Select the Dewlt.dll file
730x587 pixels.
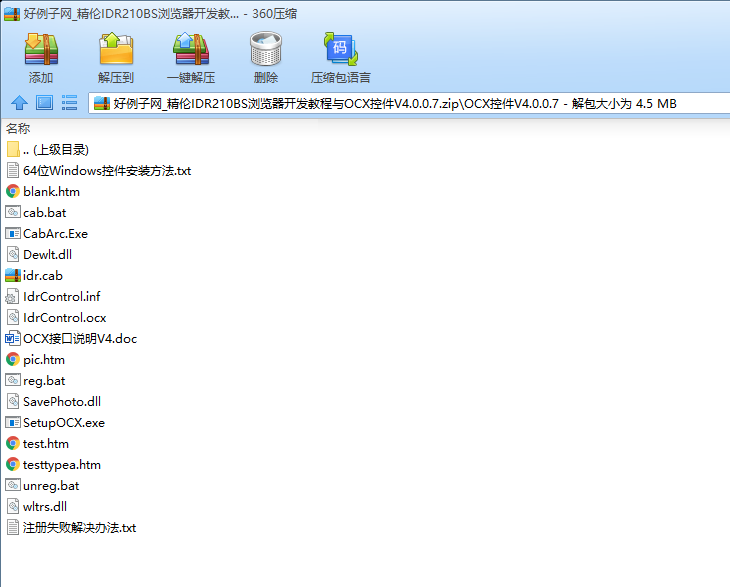tap(39, 255)
